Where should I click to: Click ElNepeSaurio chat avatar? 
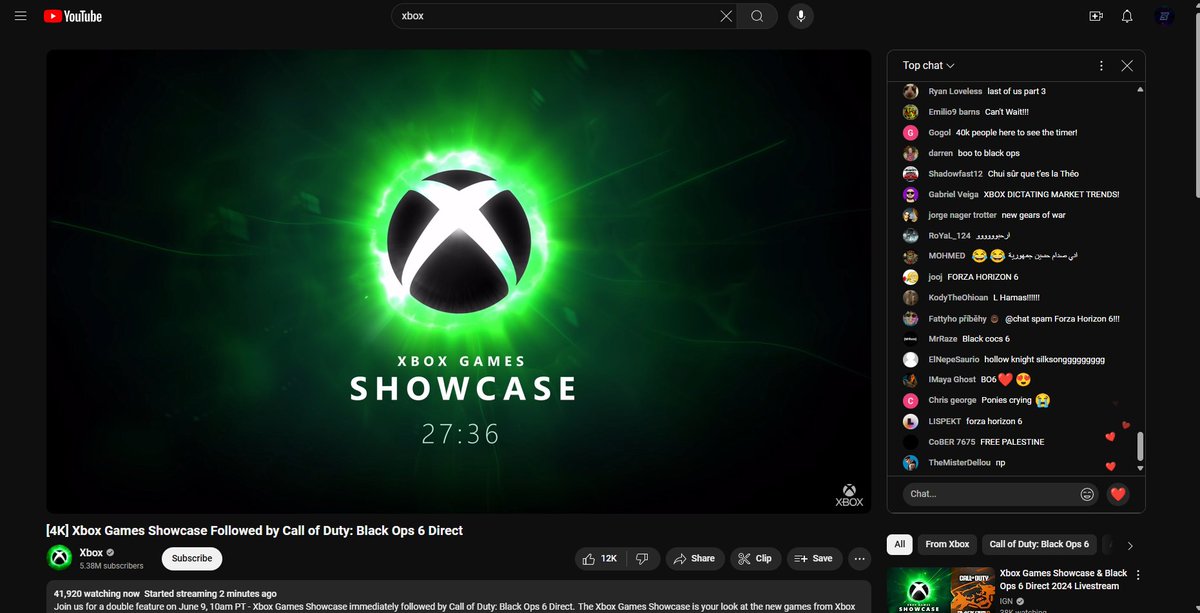pyautogui.click(x=910, y=359)
